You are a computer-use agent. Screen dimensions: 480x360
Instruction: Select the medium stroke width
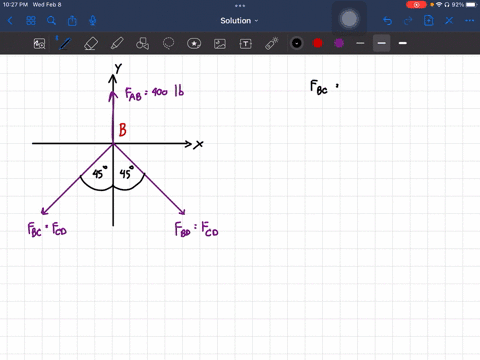381,43
